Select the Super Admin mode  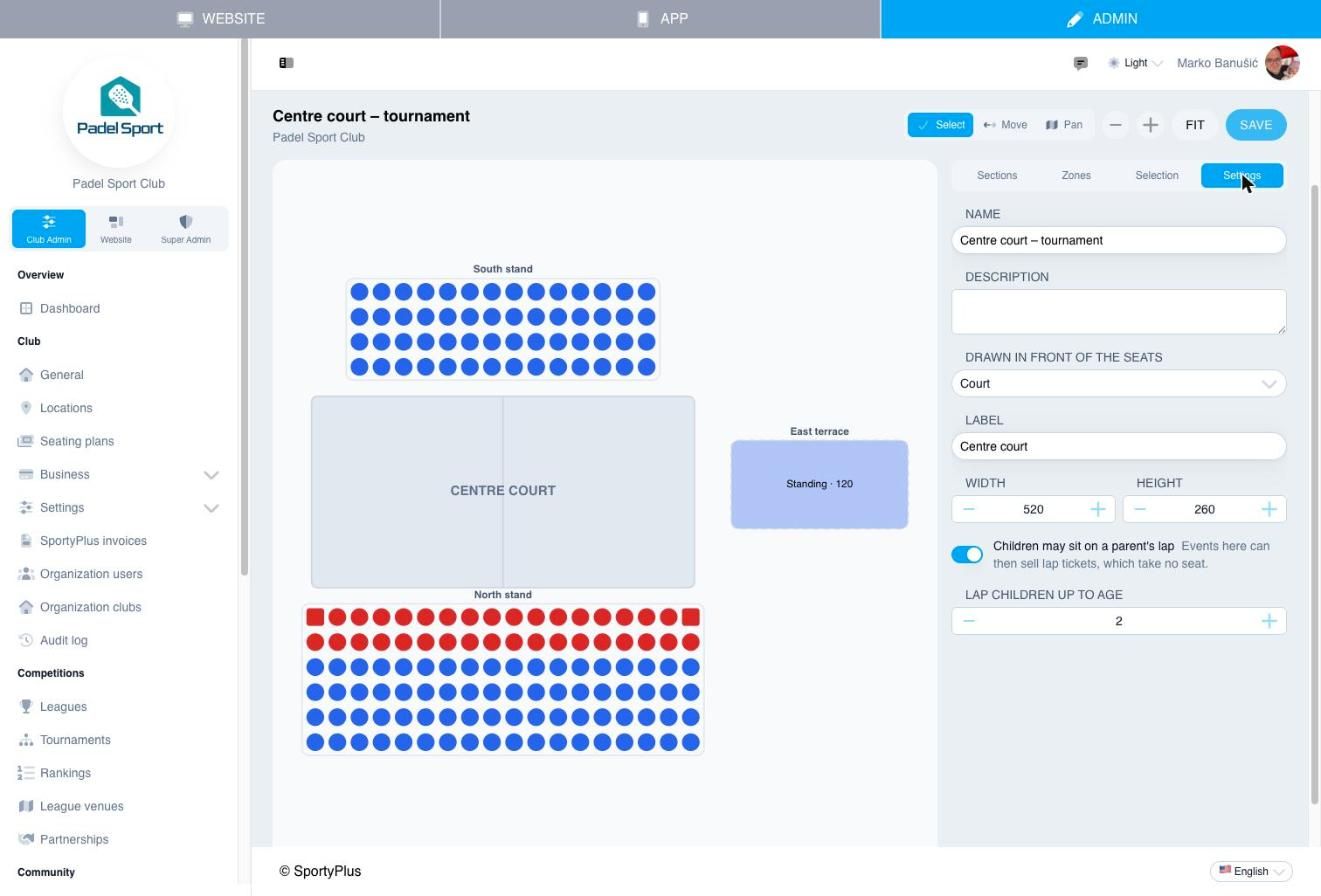click(186, 228)
